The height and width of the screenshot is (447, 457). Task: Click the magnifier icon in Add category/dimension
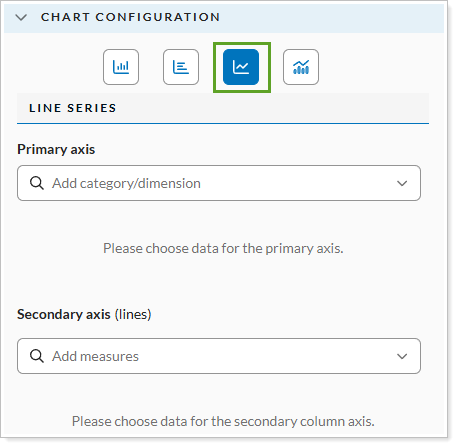(x=37, y=183)
